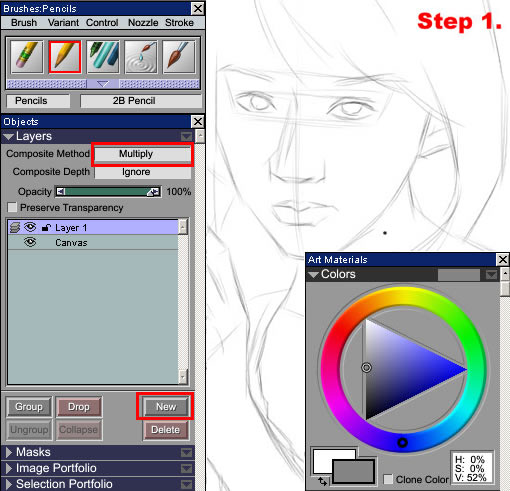
Task: Hide Layer 1 with its eye icon
Action: pyautogui.click(x=30, y=227)
